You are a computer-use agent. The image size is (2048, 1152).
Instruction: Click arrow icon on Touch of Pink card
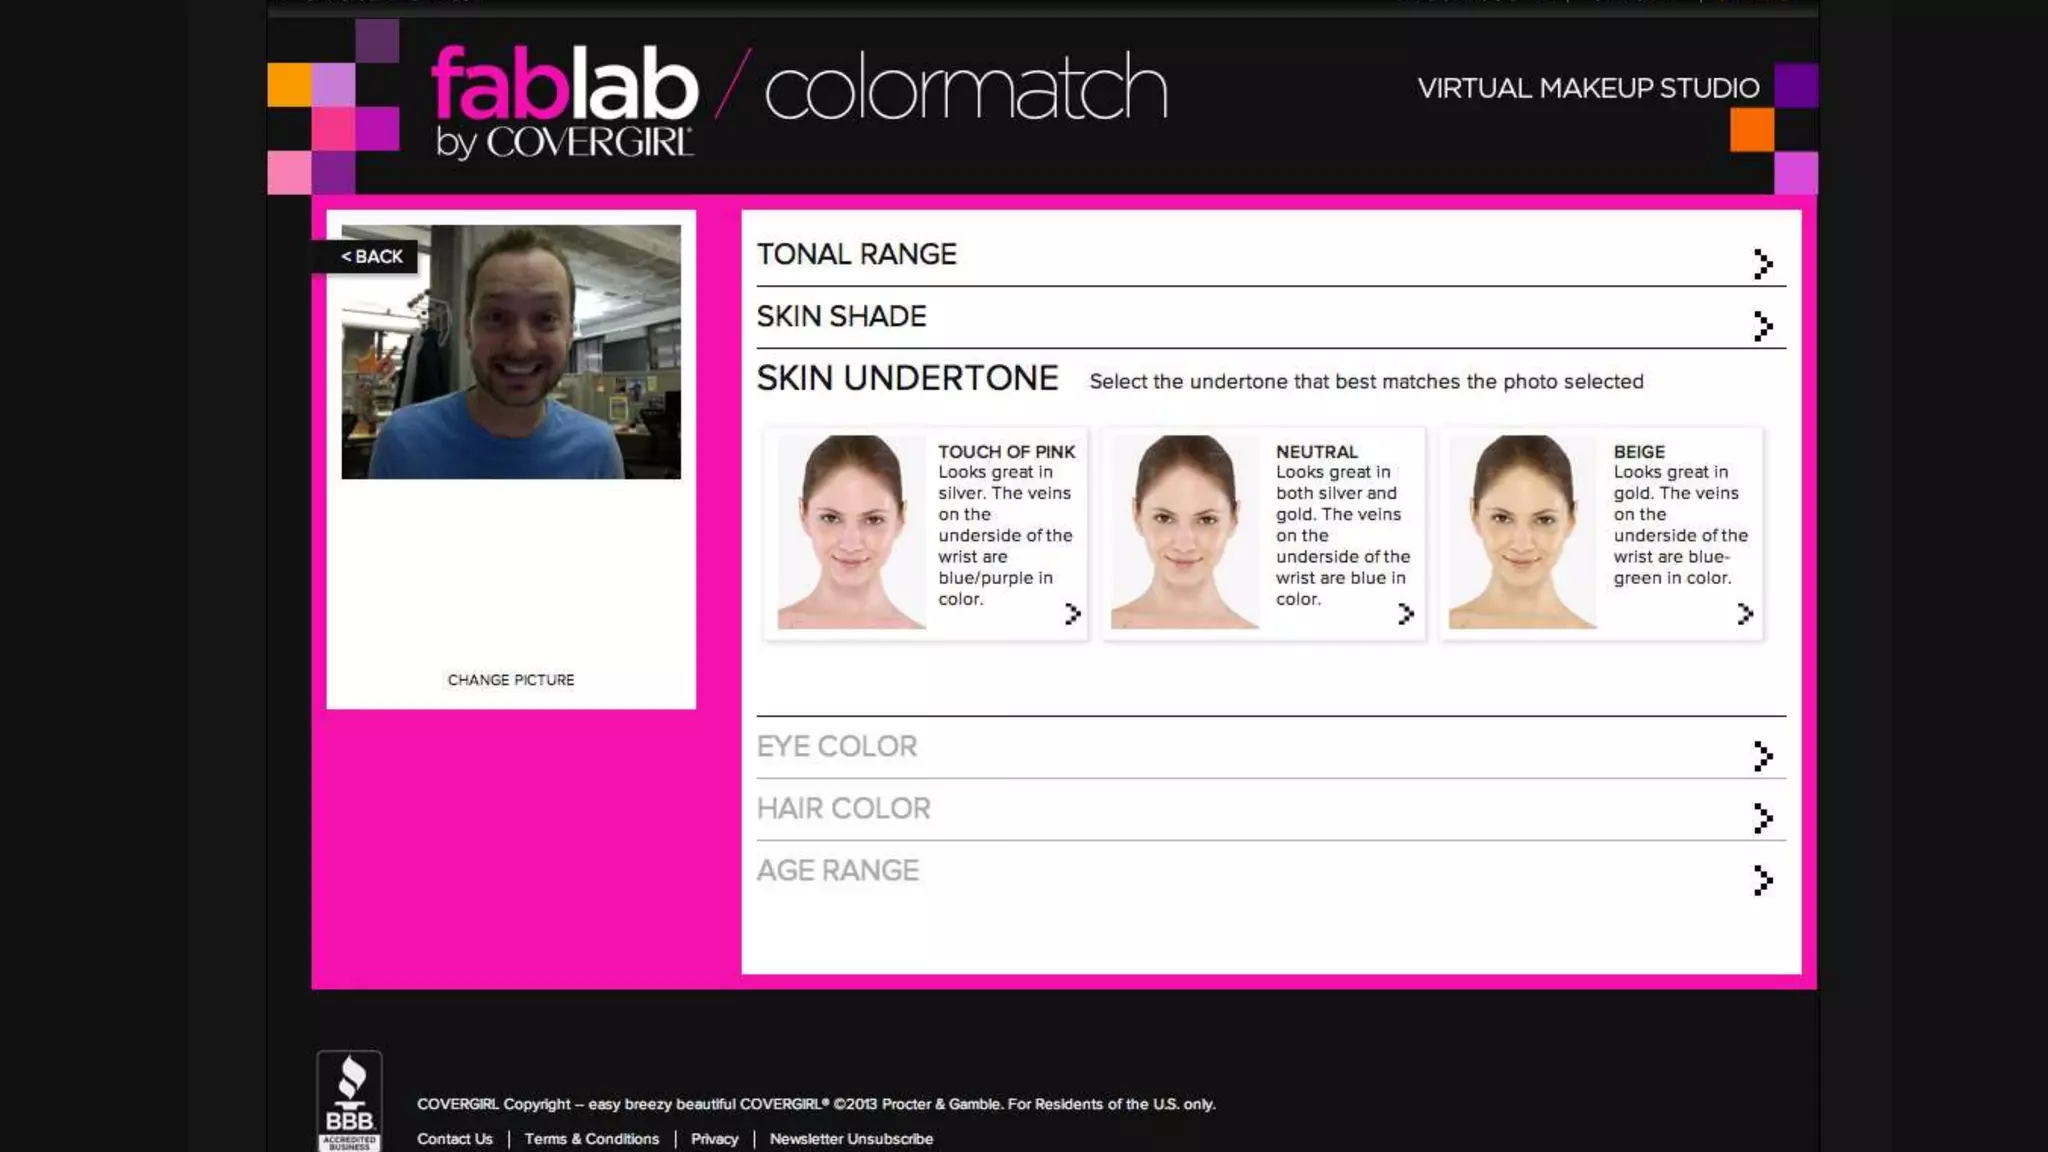tap(1073, 613)
